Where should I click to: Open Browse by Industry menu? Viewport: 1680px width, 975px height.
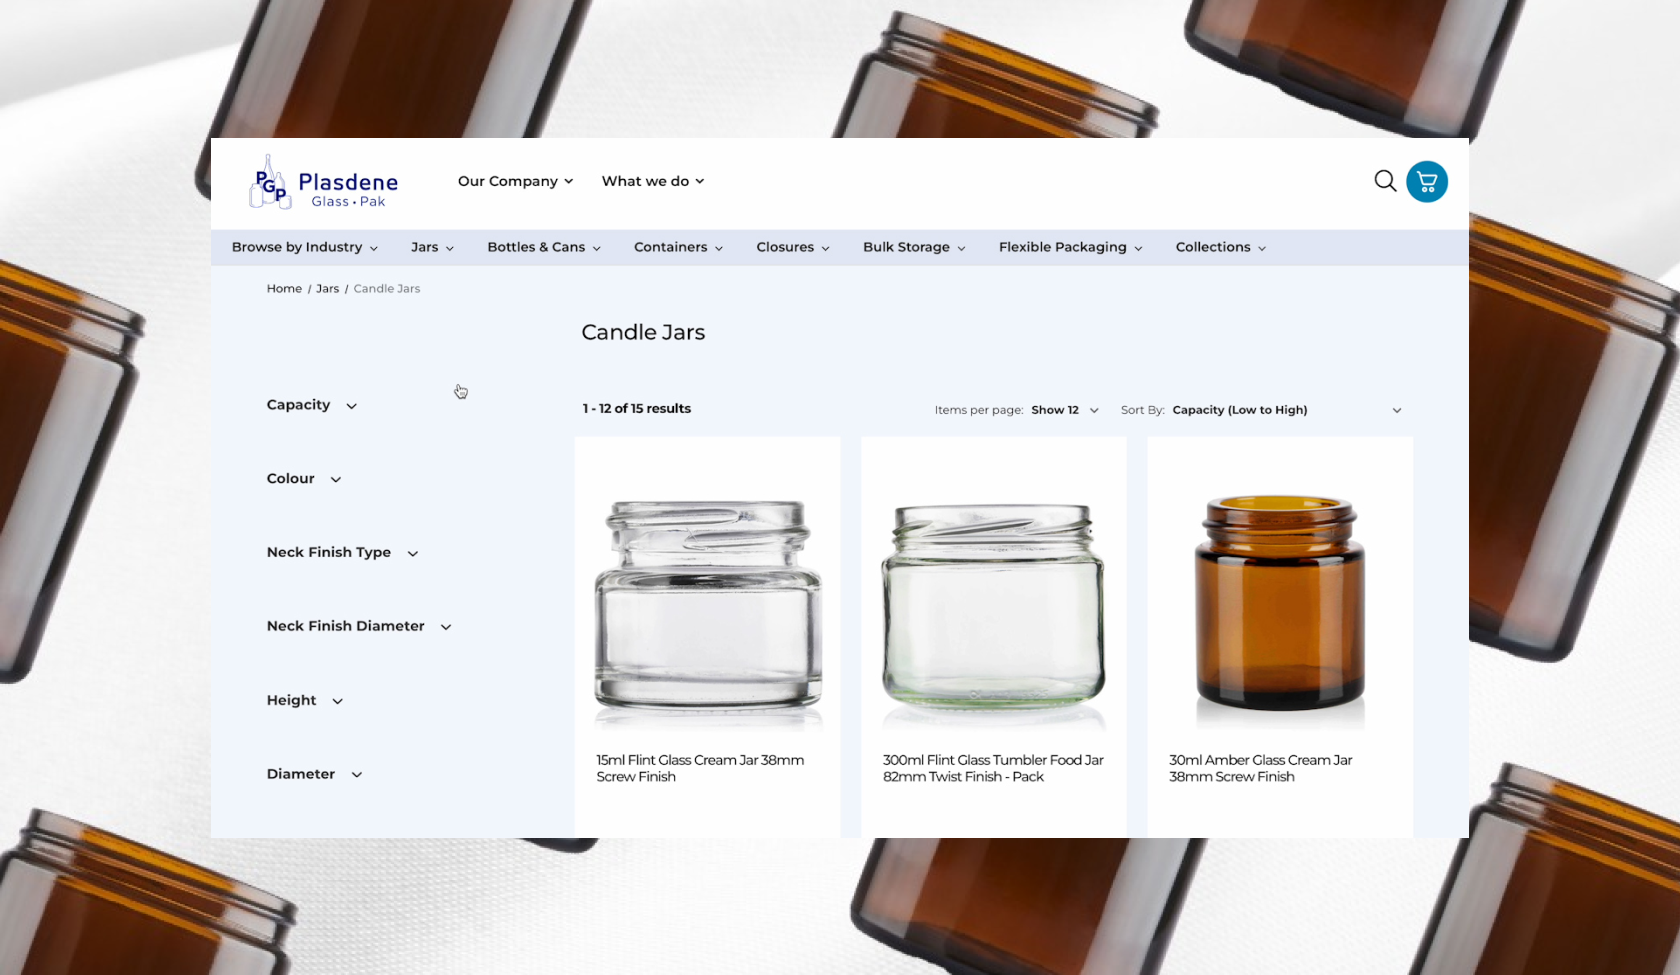click(304, 247)
